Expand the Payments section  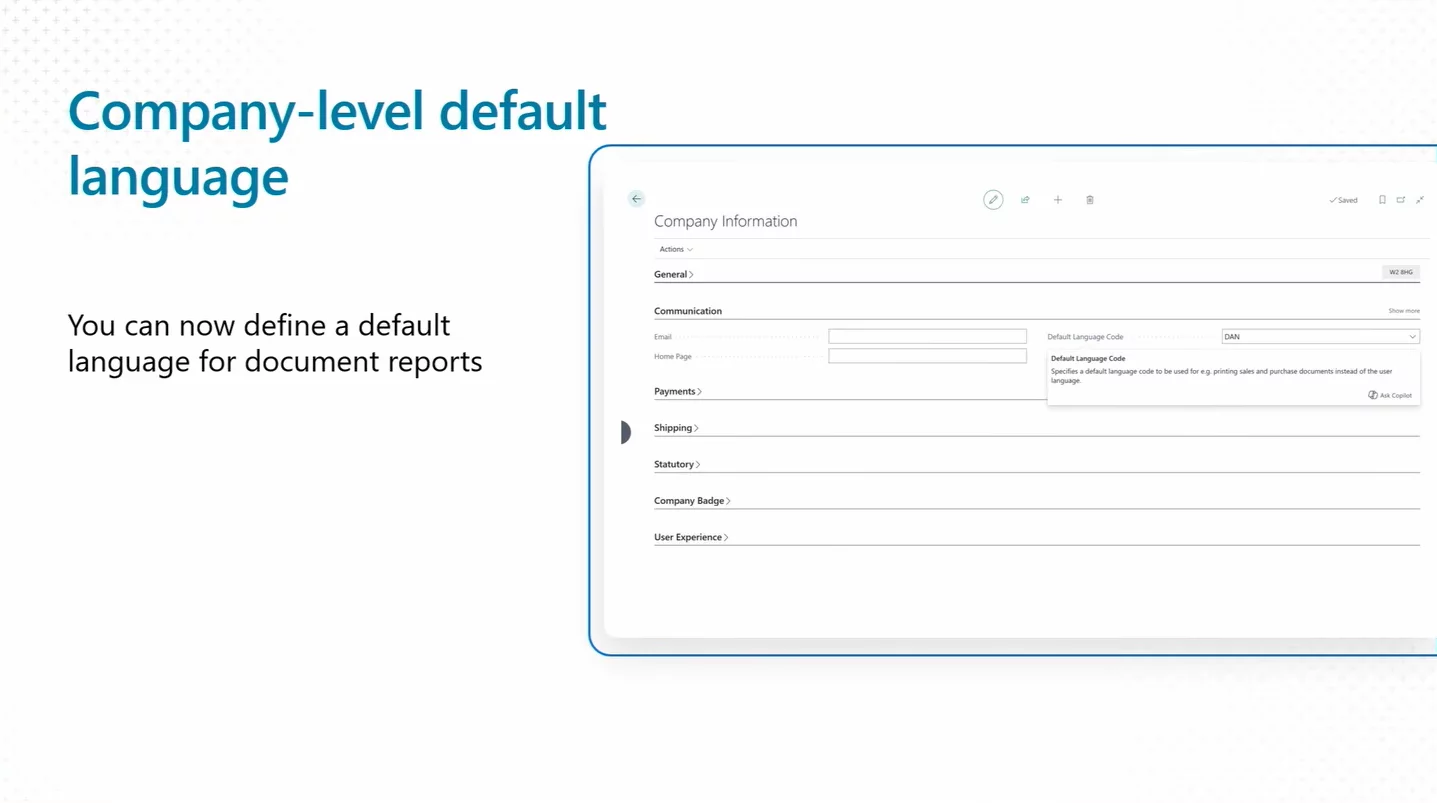click(677, 391)
